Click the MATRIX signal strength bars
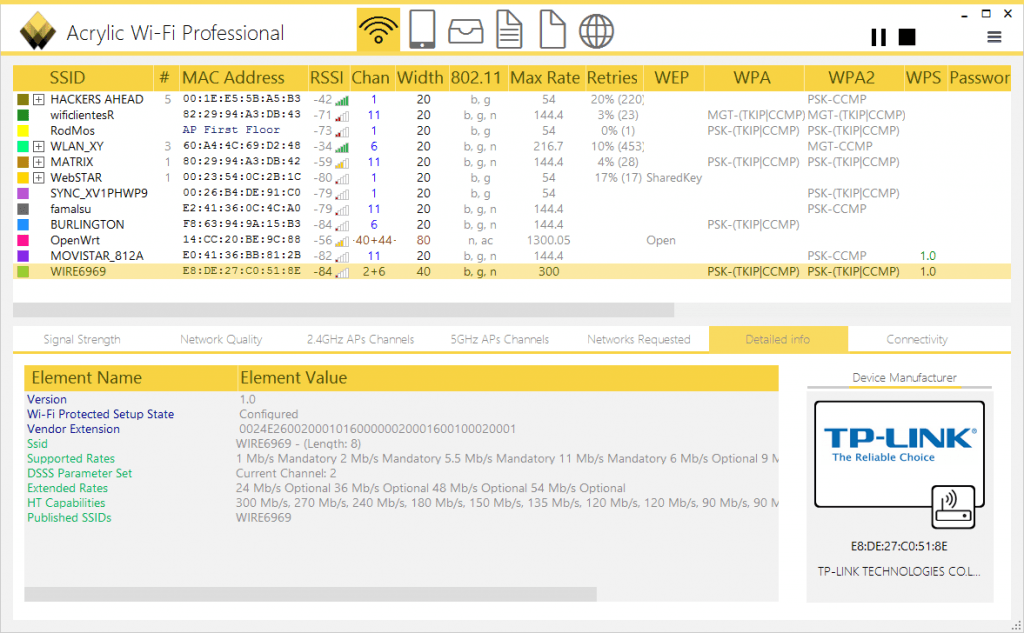Screen dimensions: 1024x633 click(x=342, y=163)
